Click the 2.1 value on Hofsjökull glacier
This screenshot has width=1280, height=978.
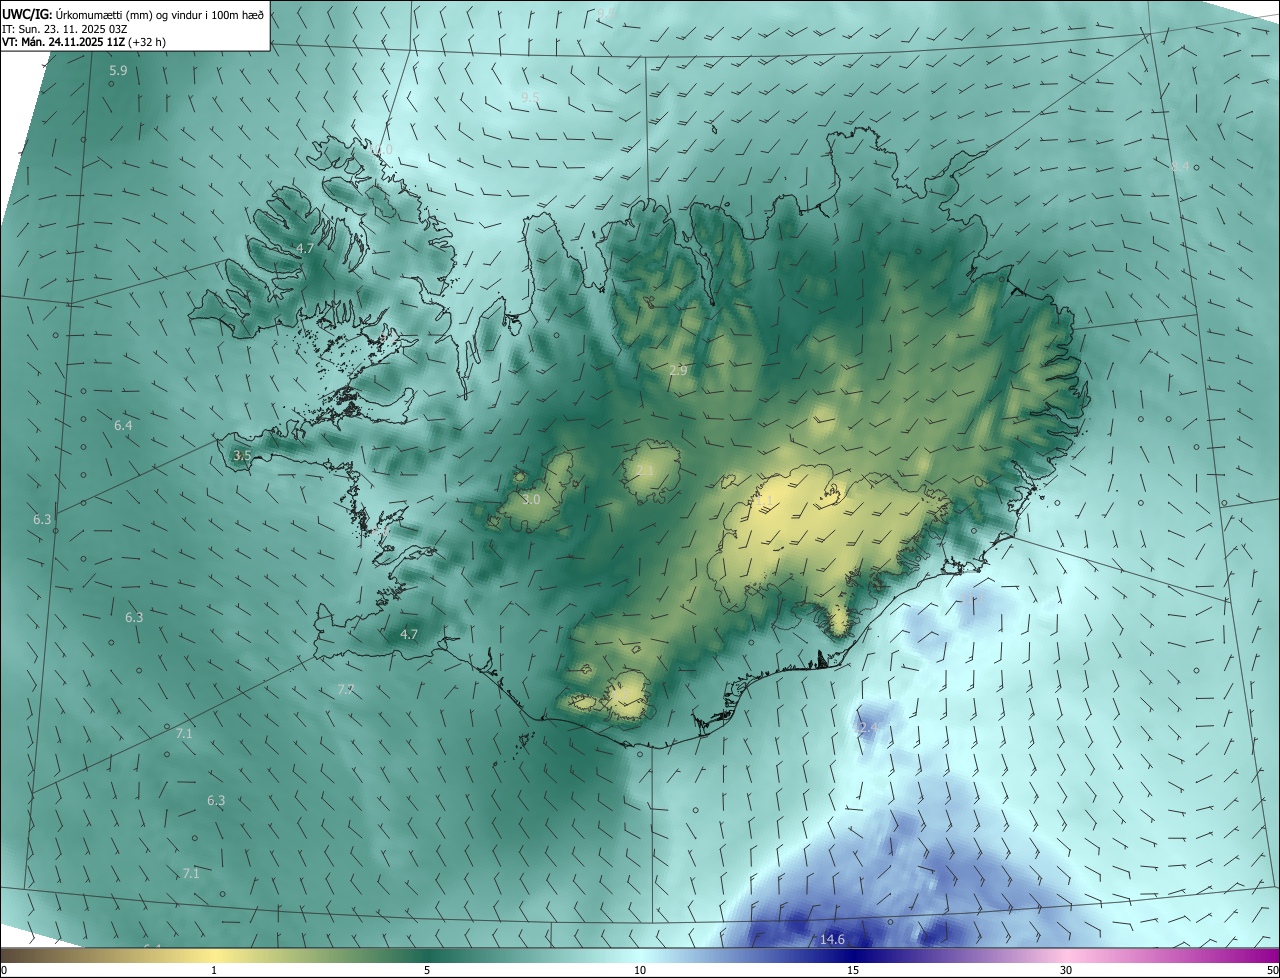[x=645, y=470]
